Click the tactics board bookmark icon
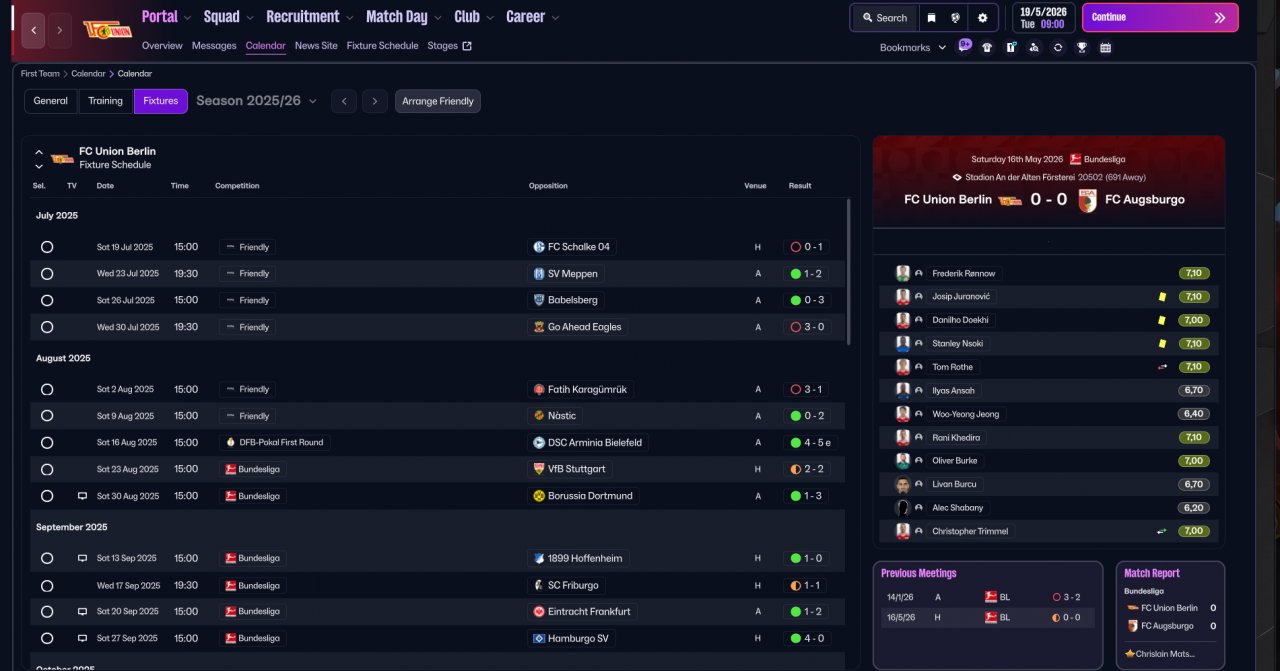This screenshot has width=1280, height=671. pyautogui.click(x=1011, y=47)
